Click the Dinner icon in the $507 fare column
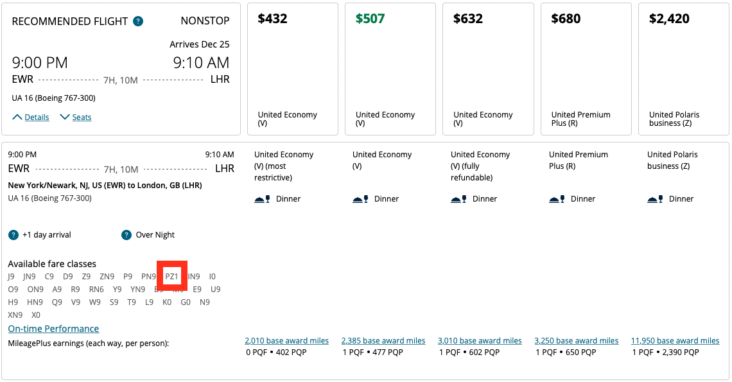 (x=360, y=199)
